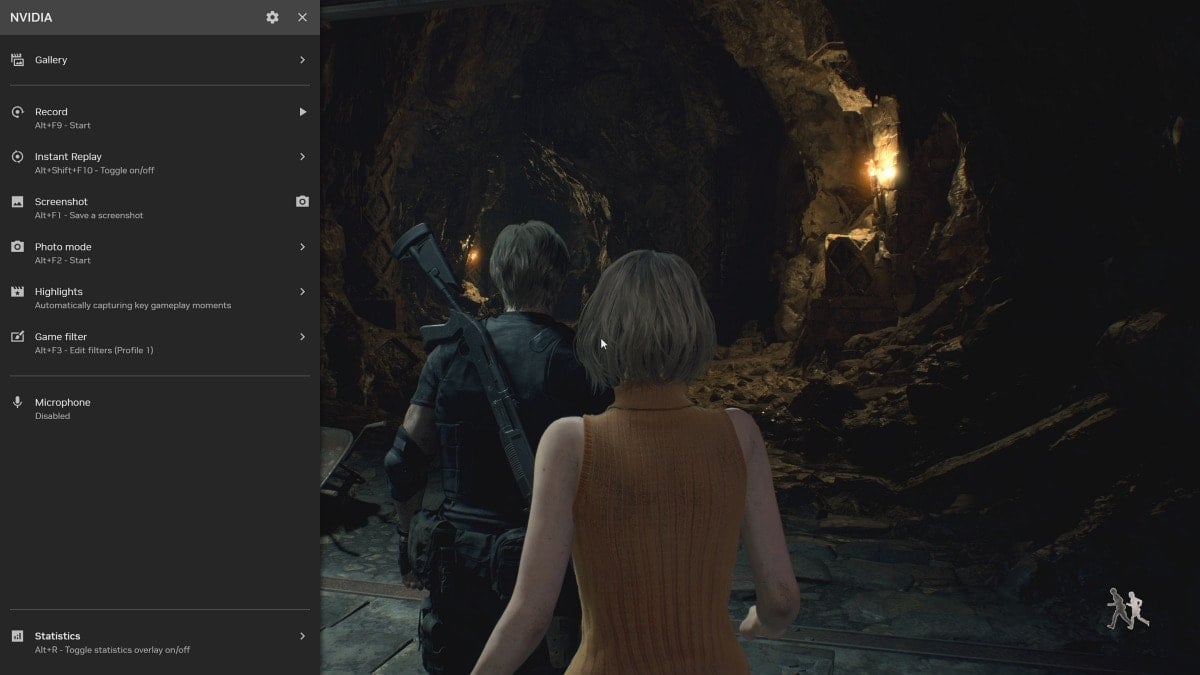The width and height of the screenshot is (1200, 675).
Task: Click 'Alt+R - Toggle statistics overlay on/off' text
Action: pyautogui.click(x=112, y=650)
